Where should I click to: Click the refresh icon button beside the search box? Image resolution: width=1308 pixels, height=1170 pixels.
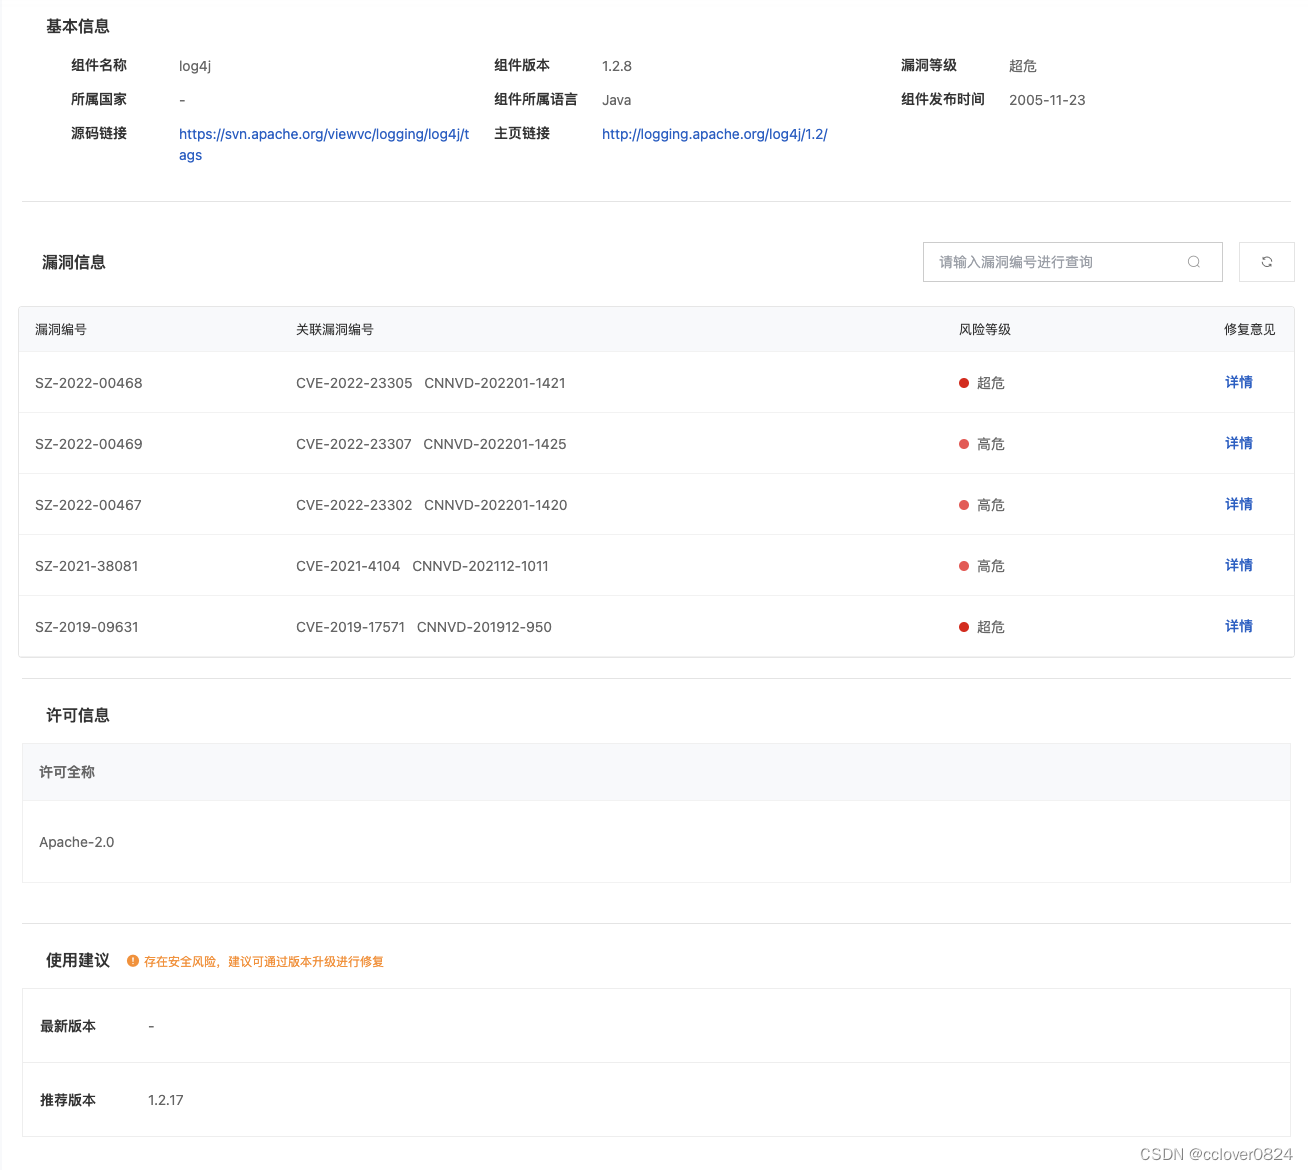1266,262
